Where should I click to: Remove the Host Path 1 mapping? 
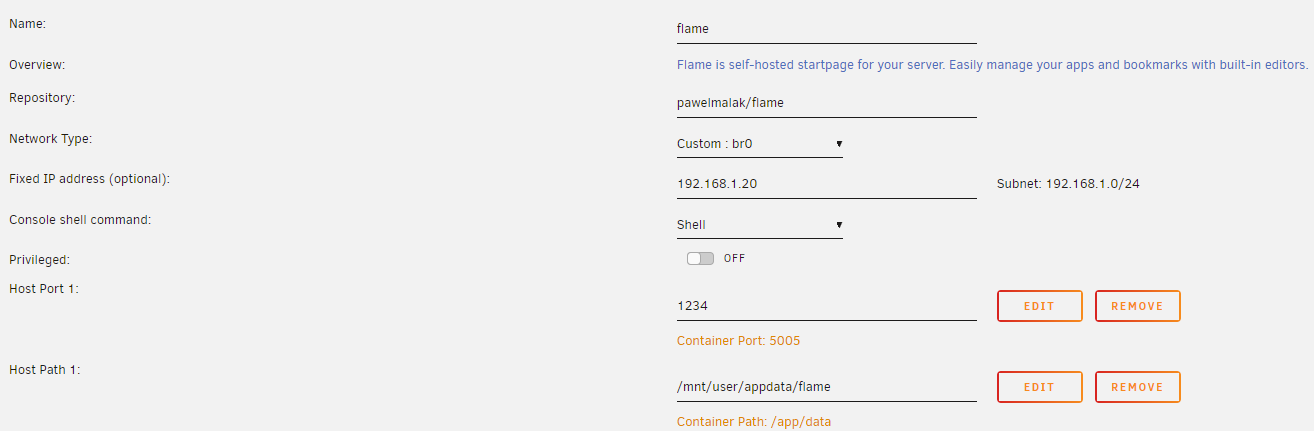1137,387
